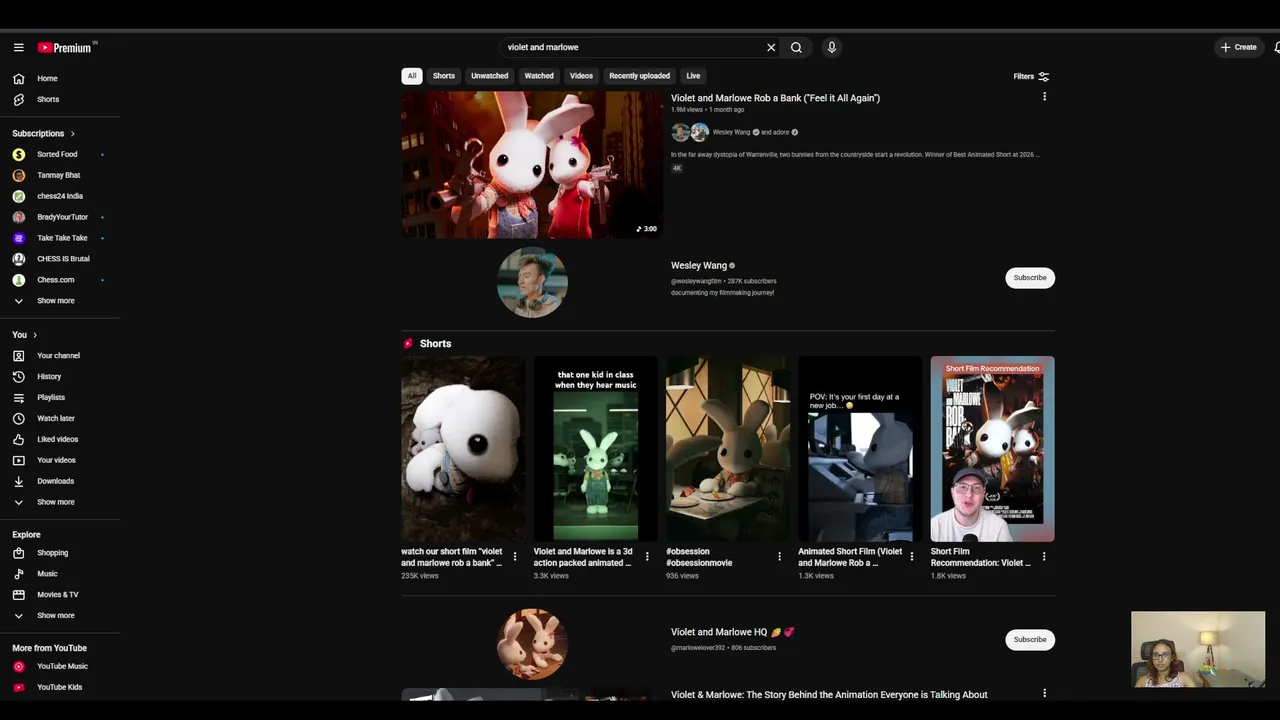The image size is (1280, 720).
Task: Open Sorted Food channel subscription
Action: pos(60,154)
